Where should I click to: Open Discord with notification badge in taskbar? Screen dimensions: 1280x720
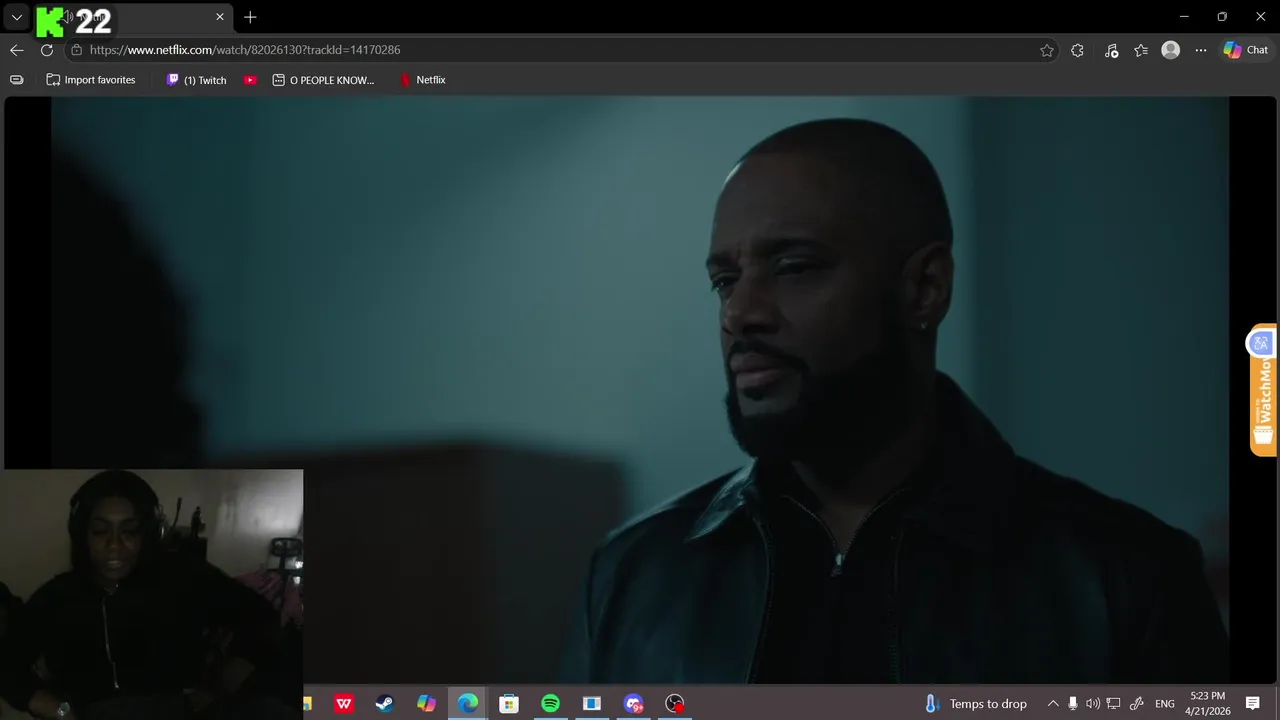633,704
